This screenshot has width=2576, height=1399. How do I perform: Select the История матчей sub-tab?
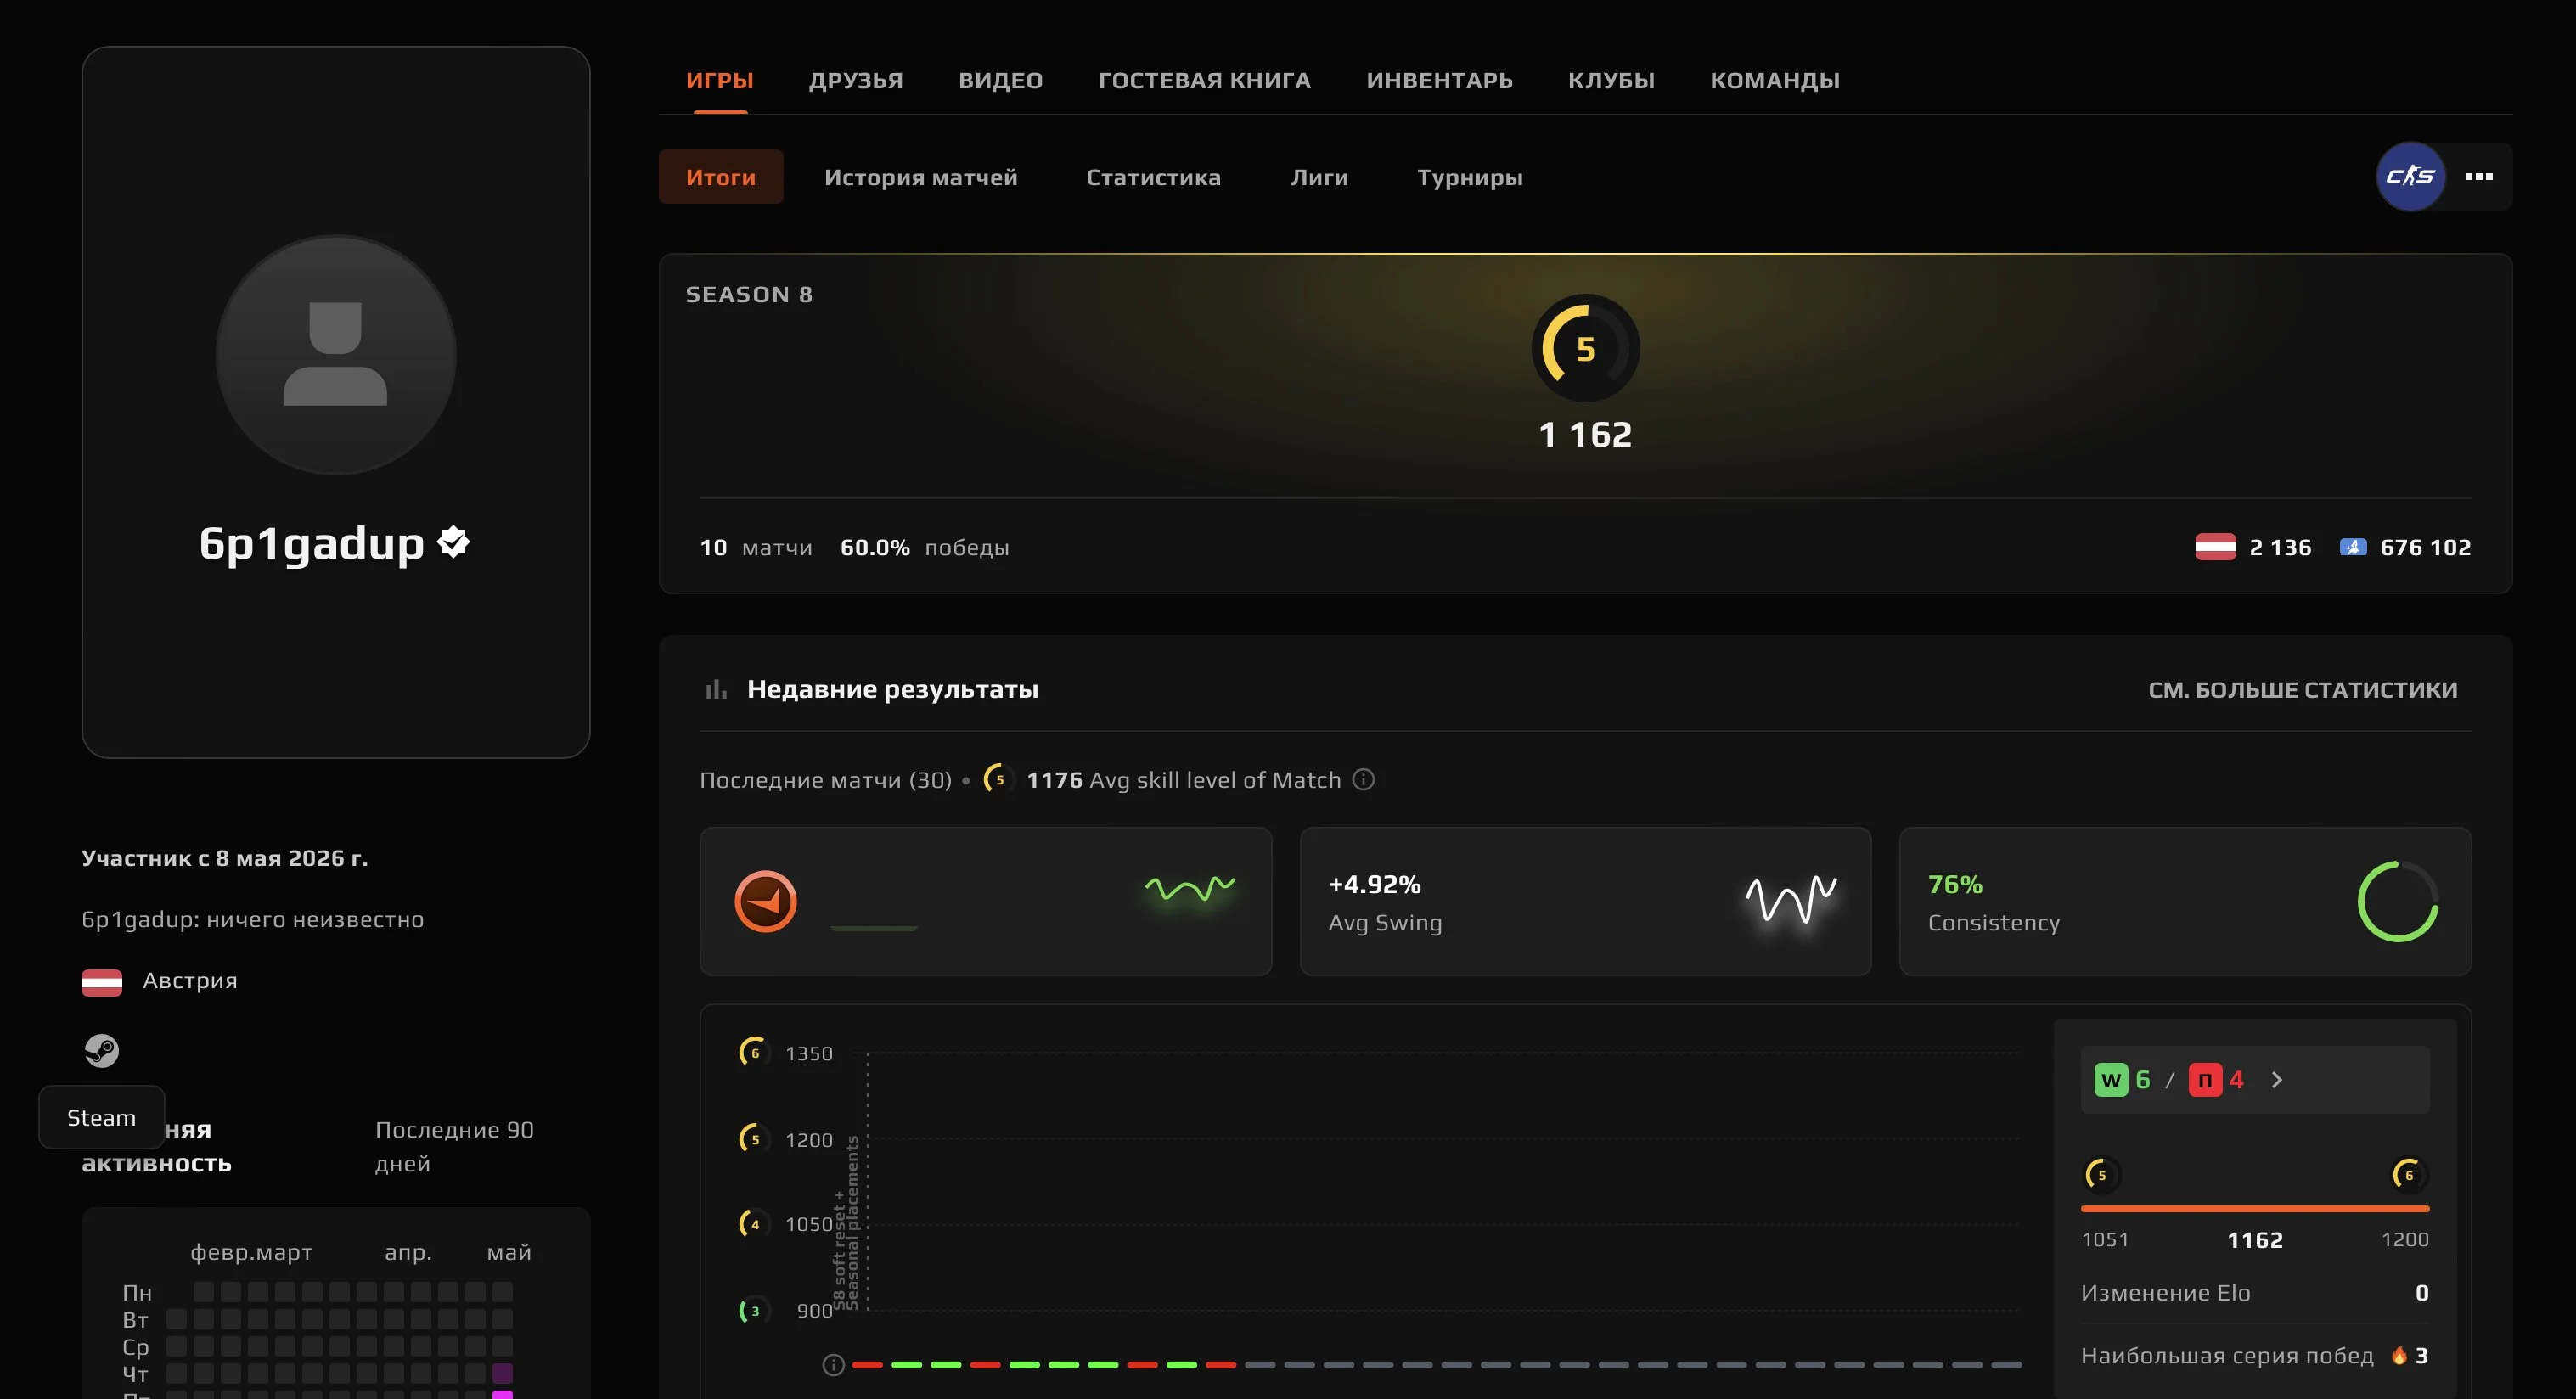[920, 177]
